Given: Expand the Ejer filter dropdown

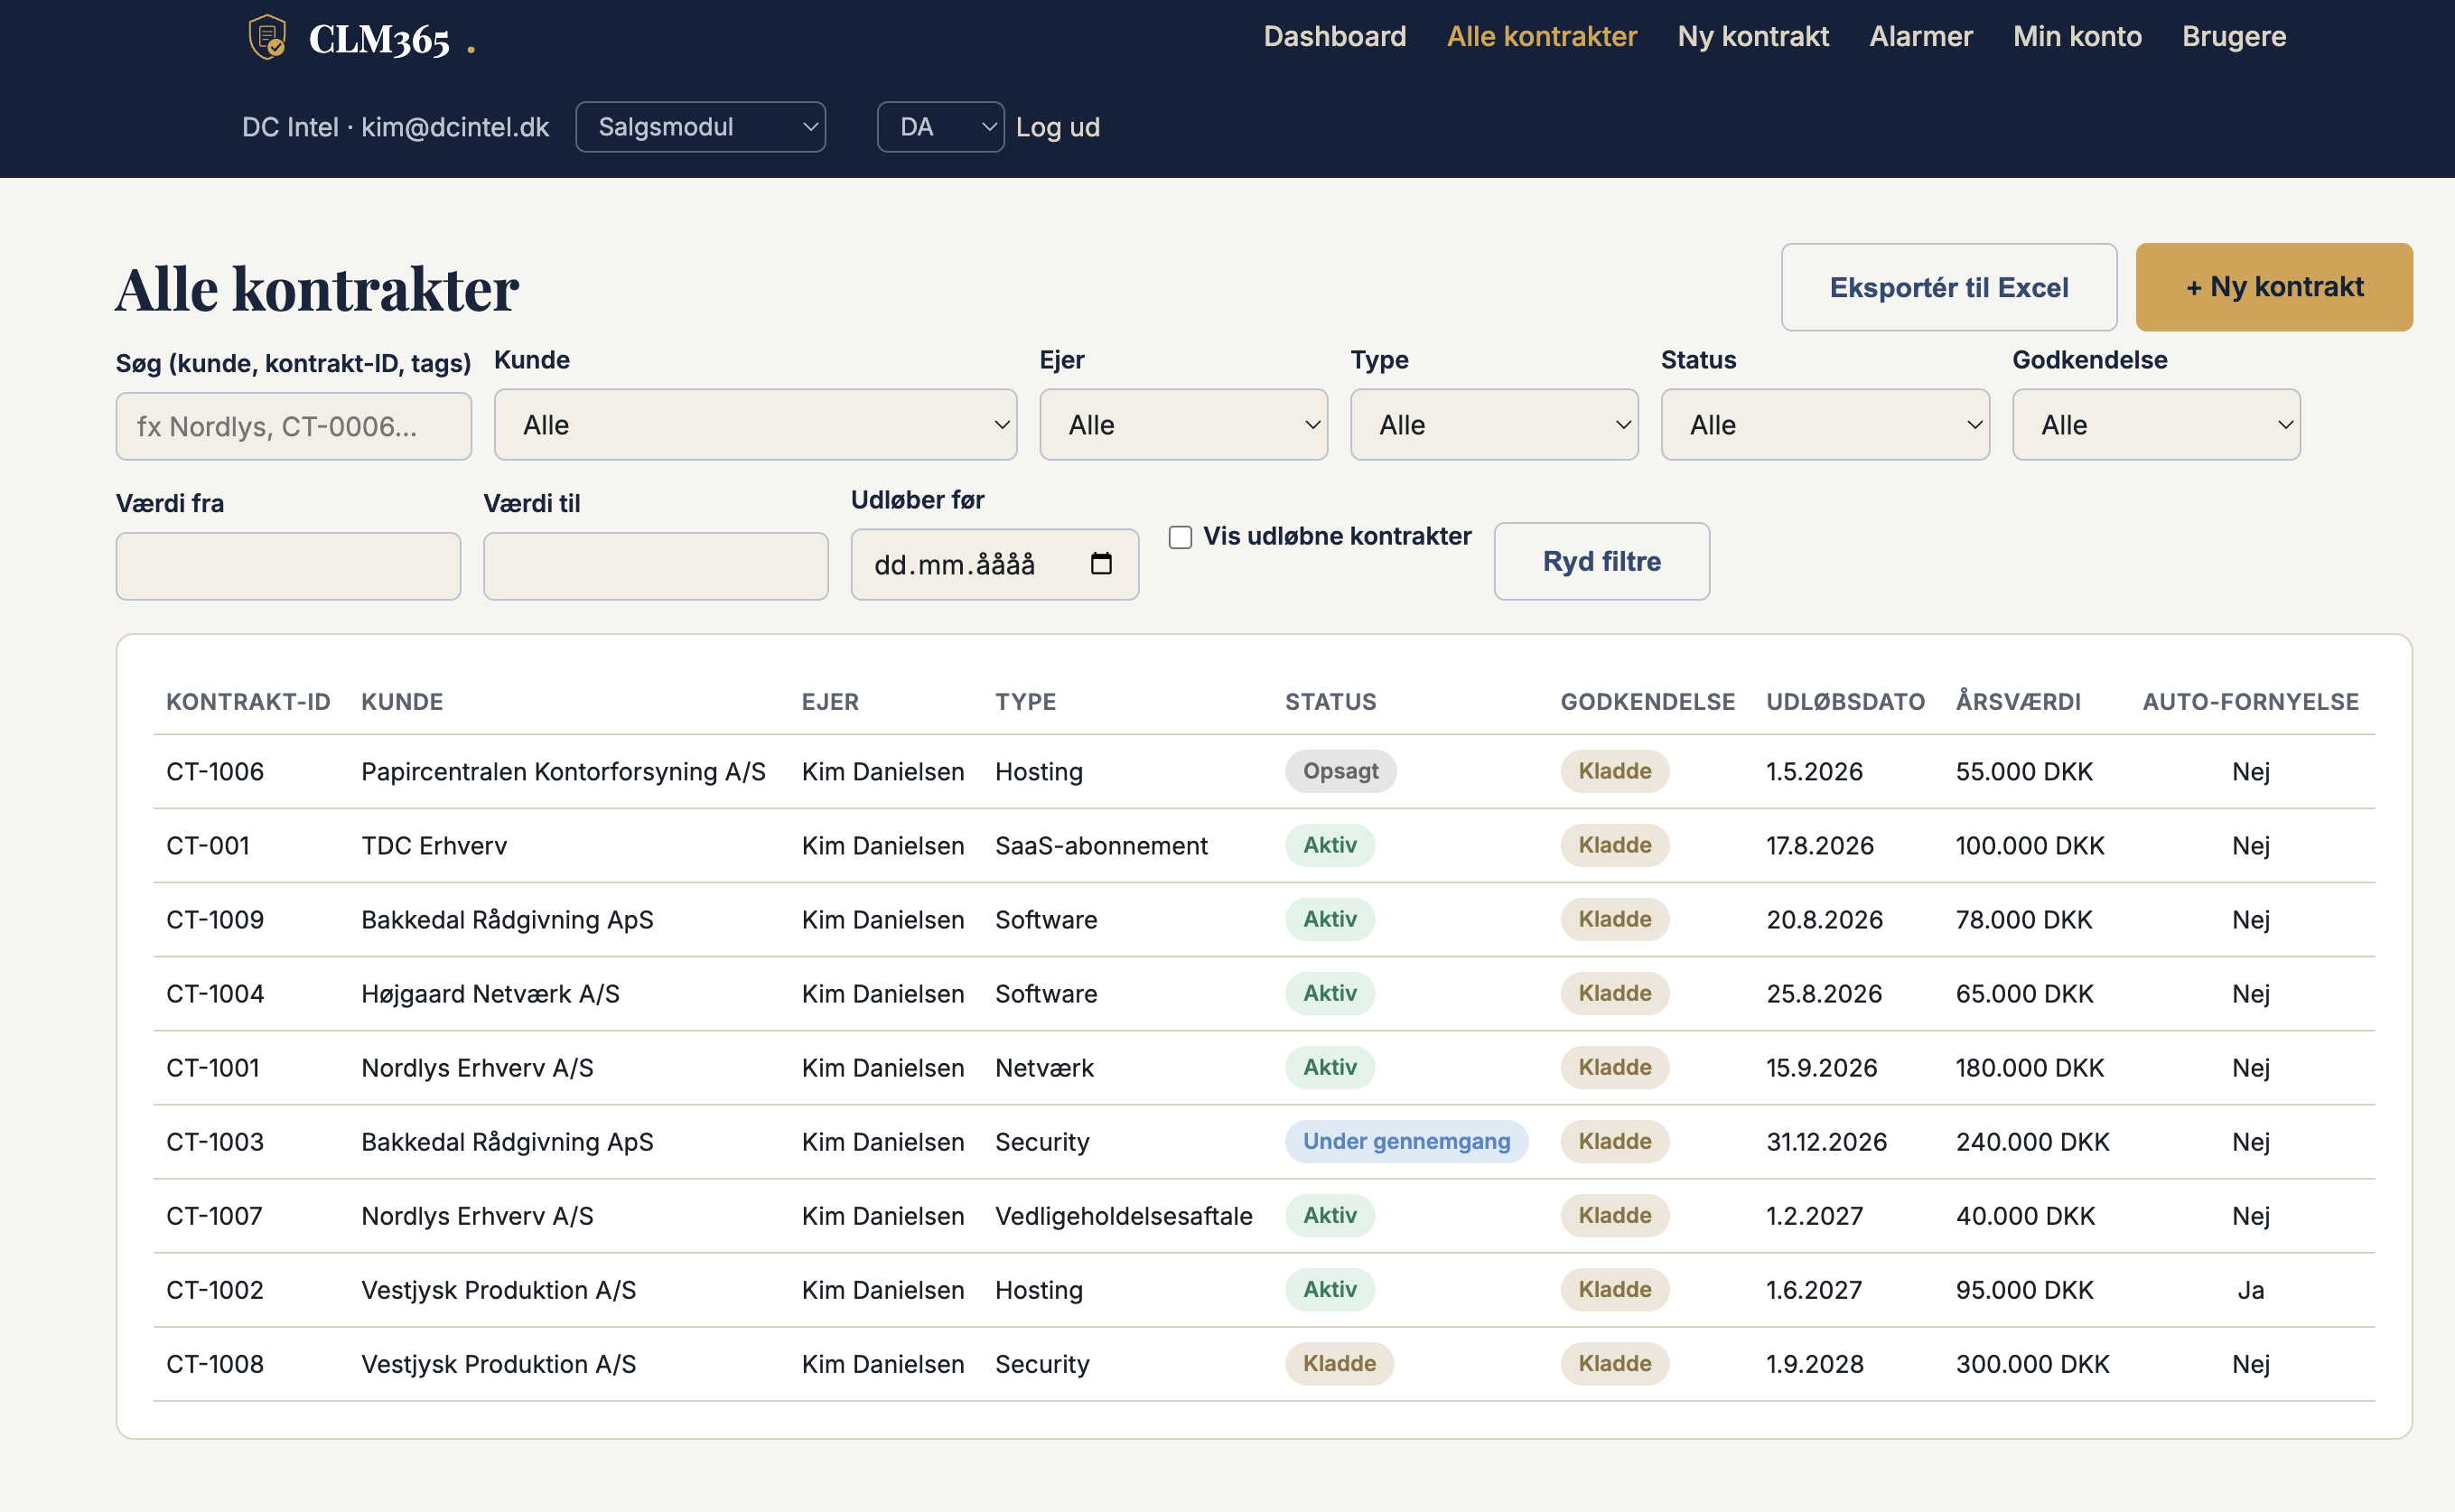Looking at the screenshot, I should click(x=1183, y=425).
